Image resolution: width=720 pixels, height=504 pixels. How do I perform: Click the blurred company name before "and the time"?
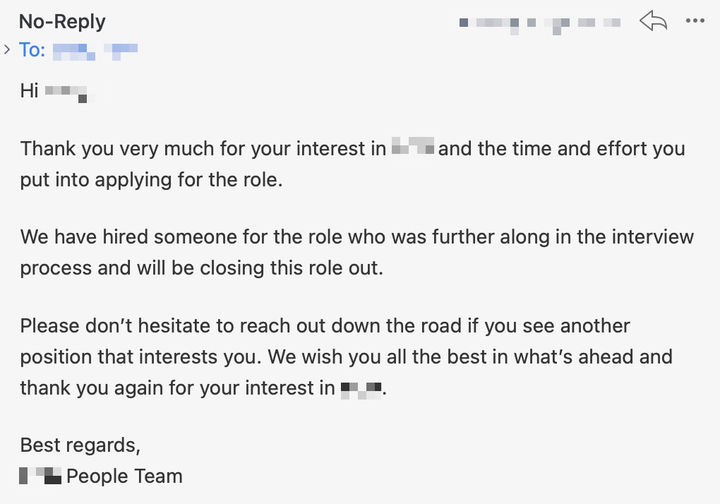pos(413,146)
